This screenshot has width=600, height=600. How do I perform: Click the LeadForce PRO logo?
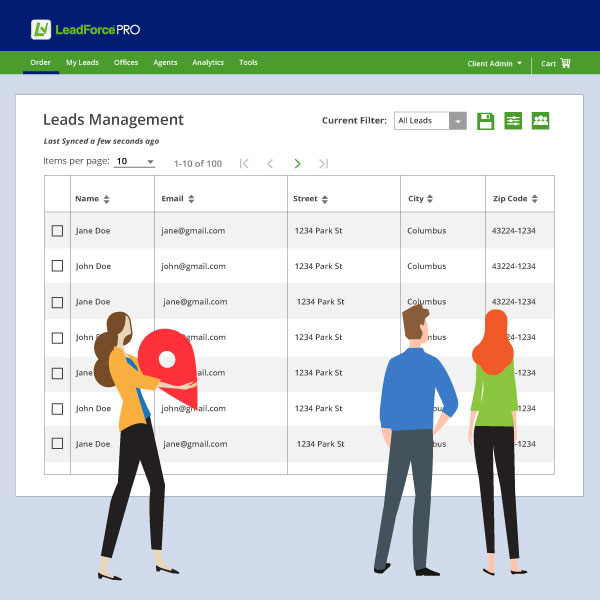click(x=86, y=29)
